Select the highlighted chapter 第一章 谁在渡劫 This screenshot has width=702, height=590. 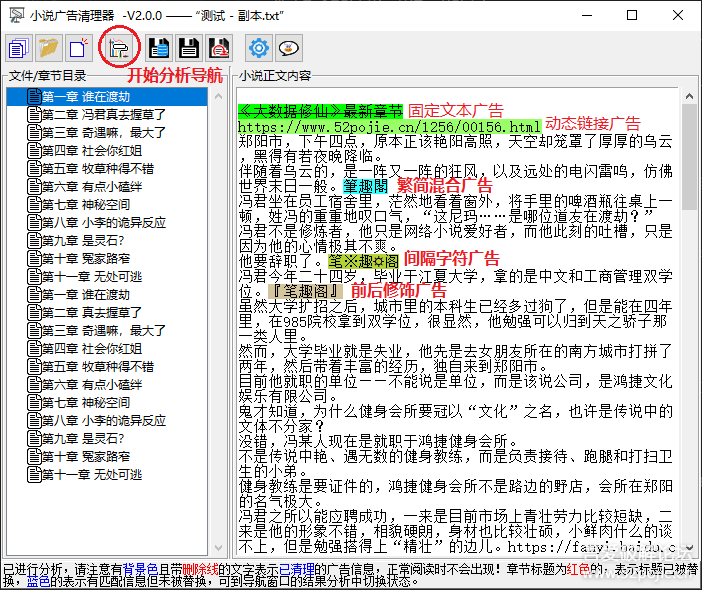click(x=107, y=97)
